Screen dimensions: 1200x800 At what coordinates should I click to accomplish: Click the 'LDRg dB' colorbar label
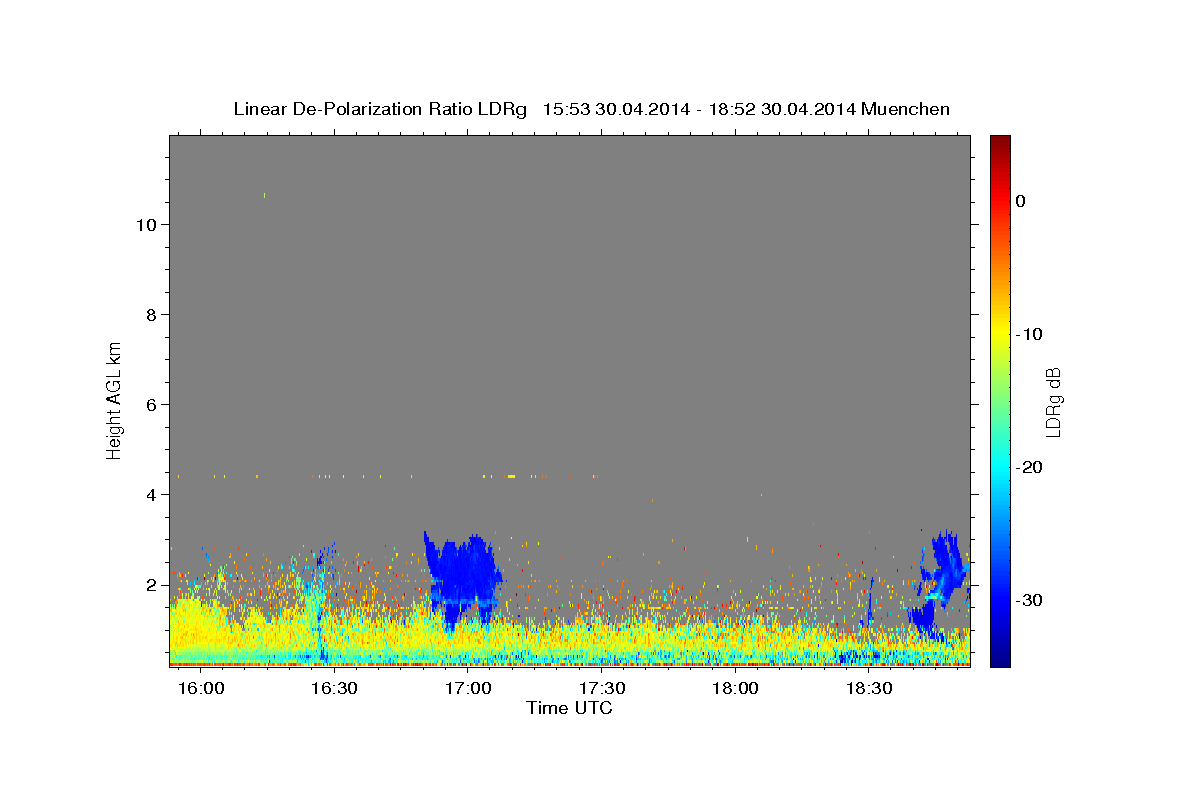[x=1052, y=402]
